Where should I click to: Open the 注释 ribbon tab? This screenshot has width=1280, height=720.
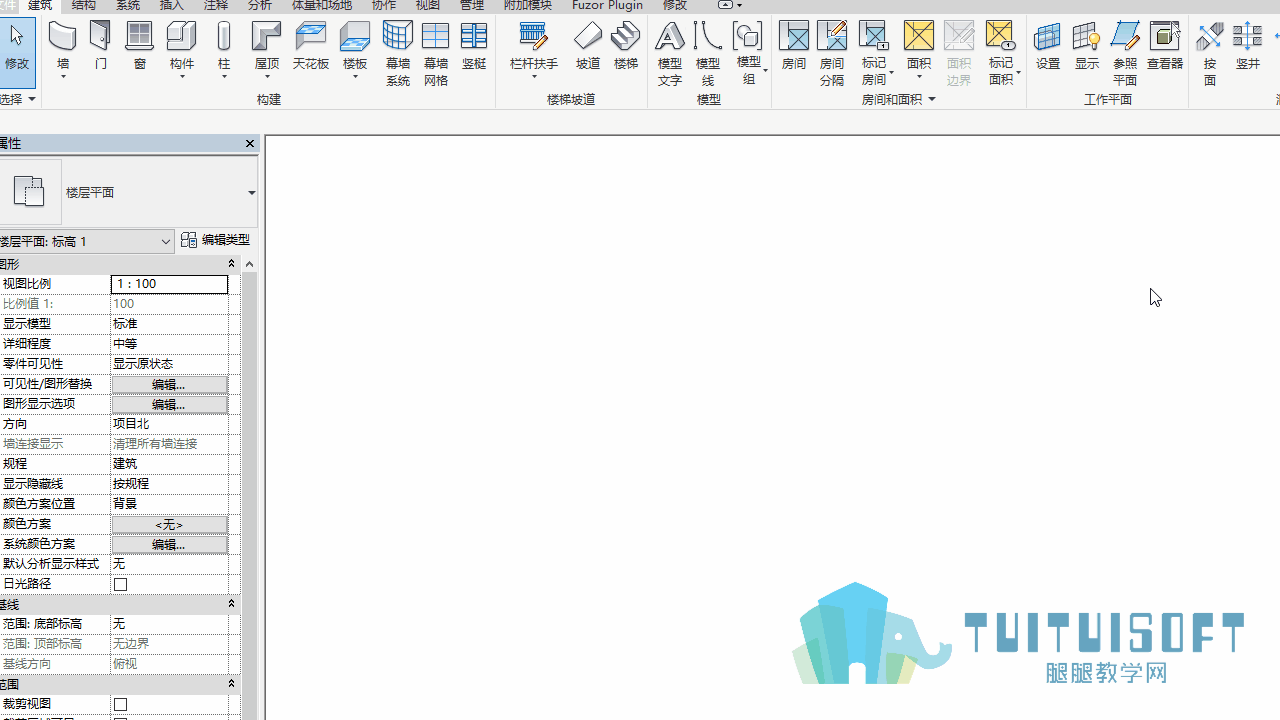coord(216,6)
